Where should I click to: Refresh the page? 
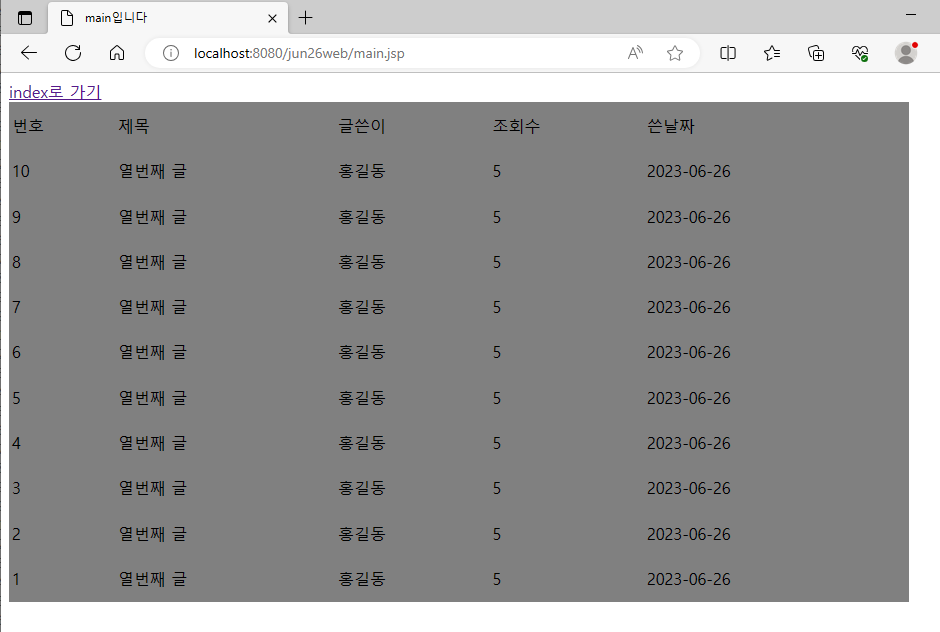73,53
